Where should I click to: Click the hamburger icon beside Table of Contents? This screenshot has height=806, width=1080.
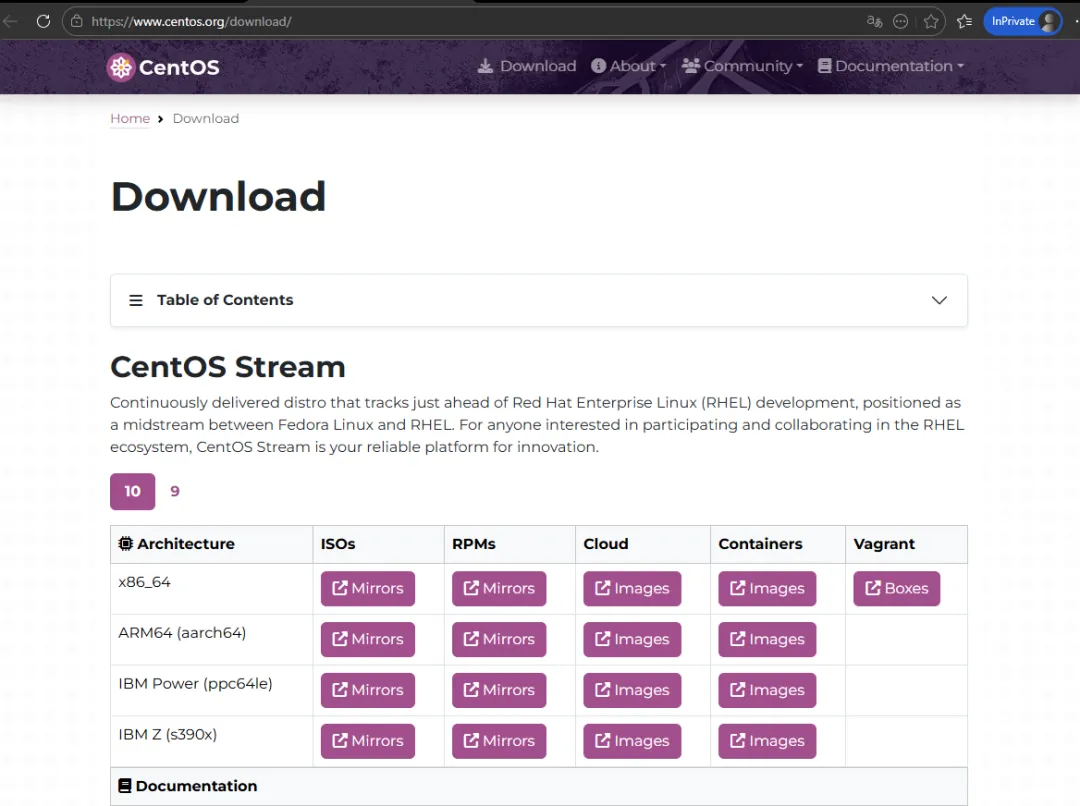pyautogui.click(x=136, y=300)
